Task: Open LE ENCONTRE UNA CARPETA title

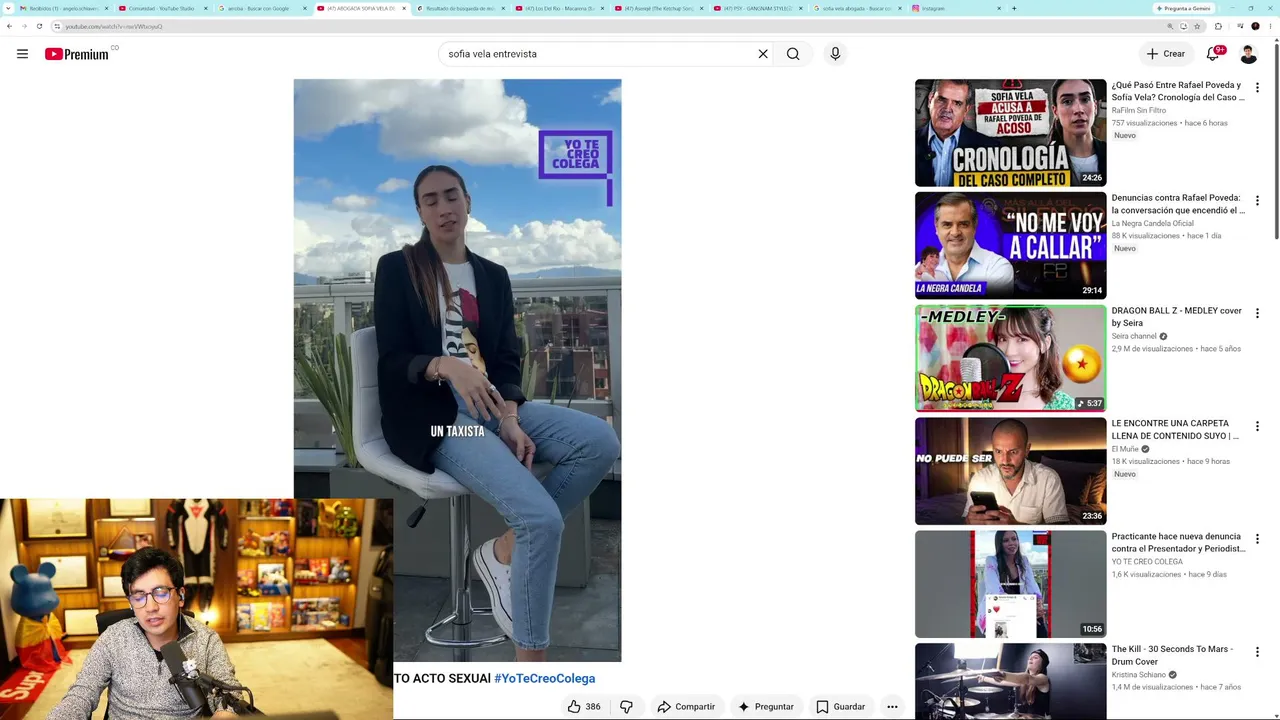Action: coord(1175,430)
